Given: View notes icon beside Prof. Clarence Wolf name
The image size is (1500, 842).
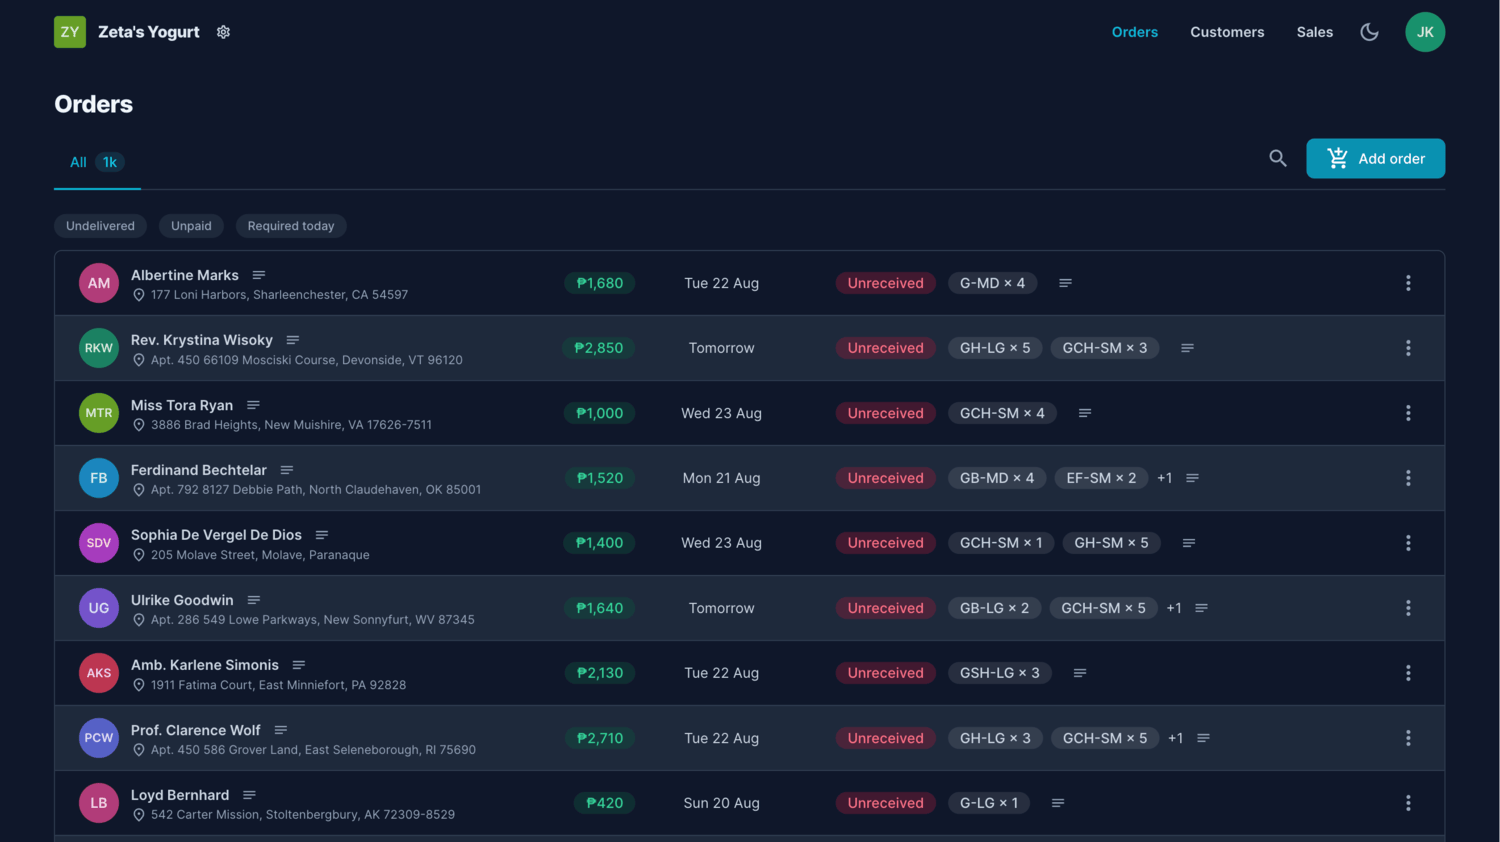Looking at the screenshot, I should coord(281,730).
